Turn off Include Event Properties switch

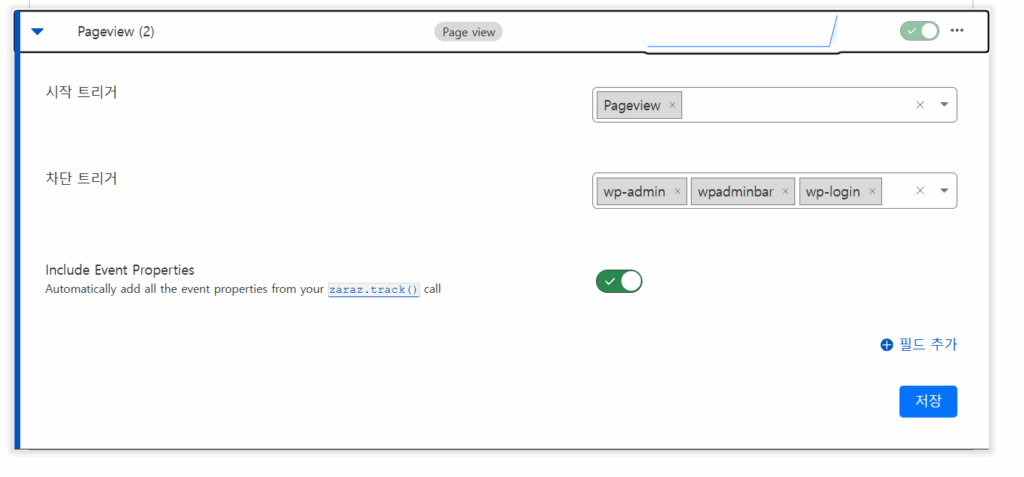point(618,281)
